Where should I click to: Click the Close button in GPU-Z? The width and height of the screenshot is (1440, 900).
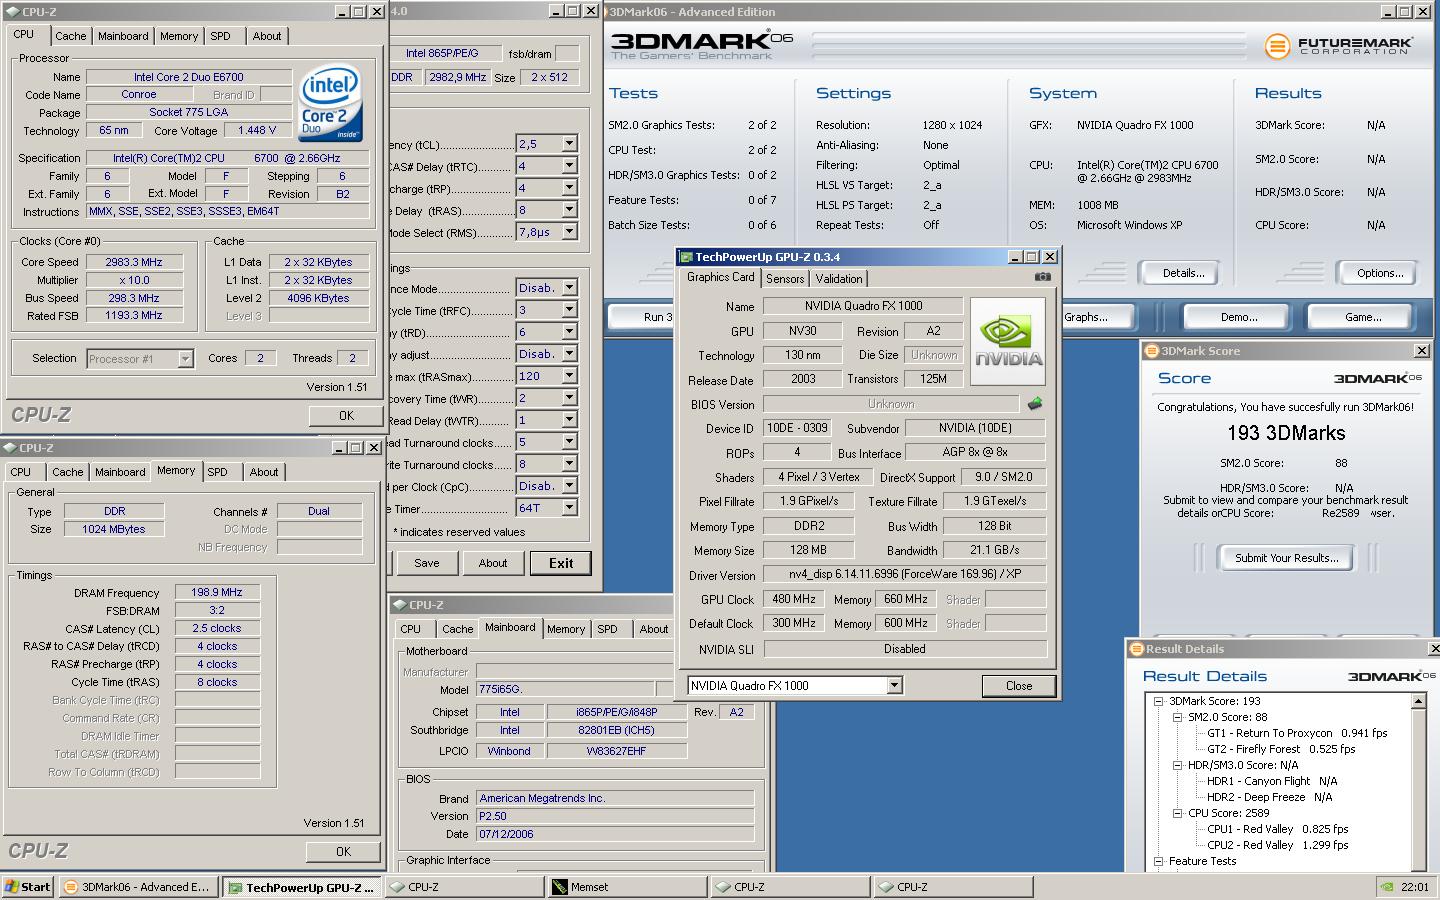point(1019,686)
